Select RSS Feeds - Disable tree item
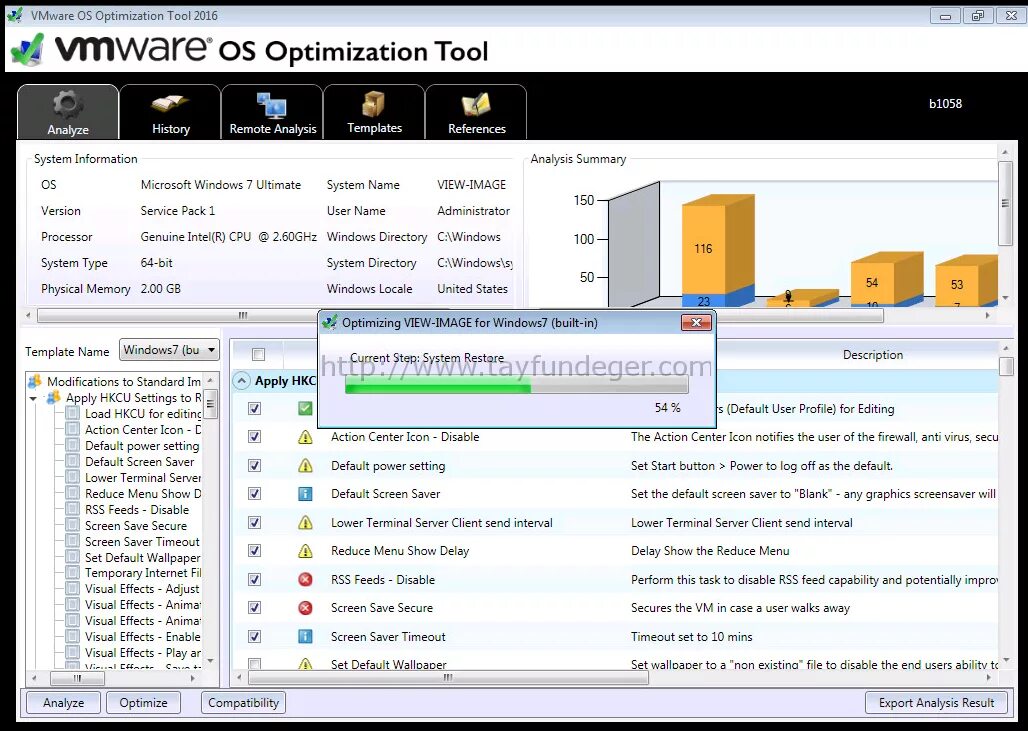The height and width of the screenshot is (731, 1028). [x=137, y=509]
